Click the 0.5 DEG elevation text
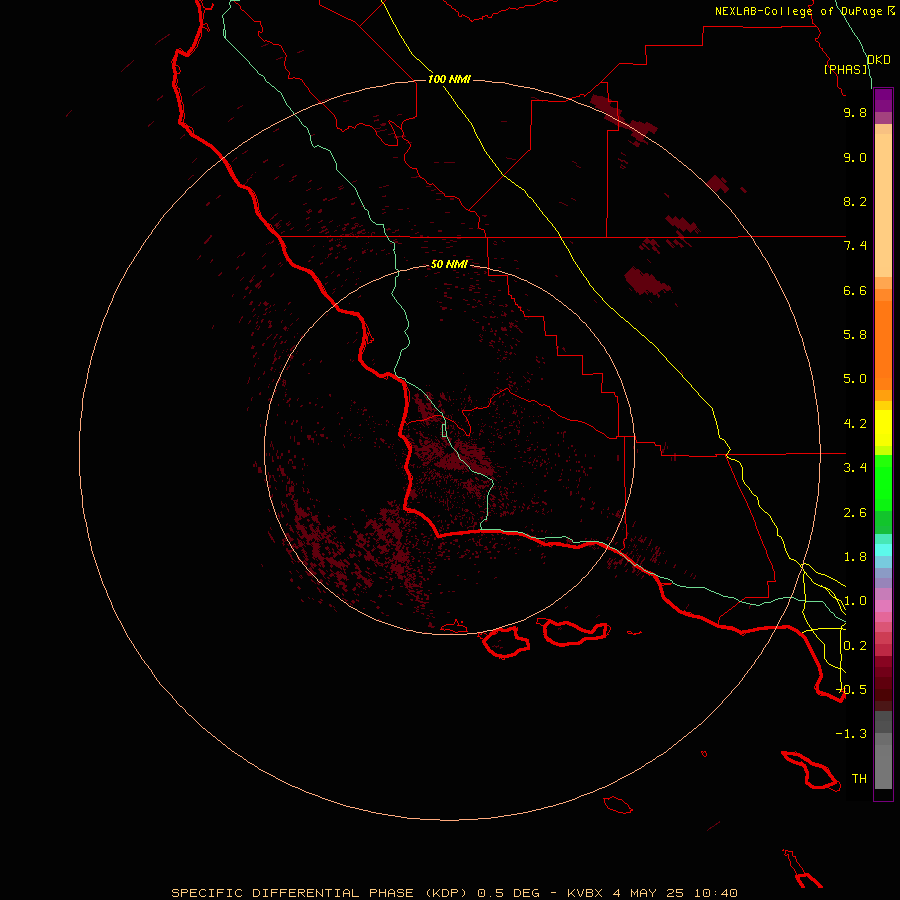The height and width of the screenshot is (900, 900). (509, 893)
